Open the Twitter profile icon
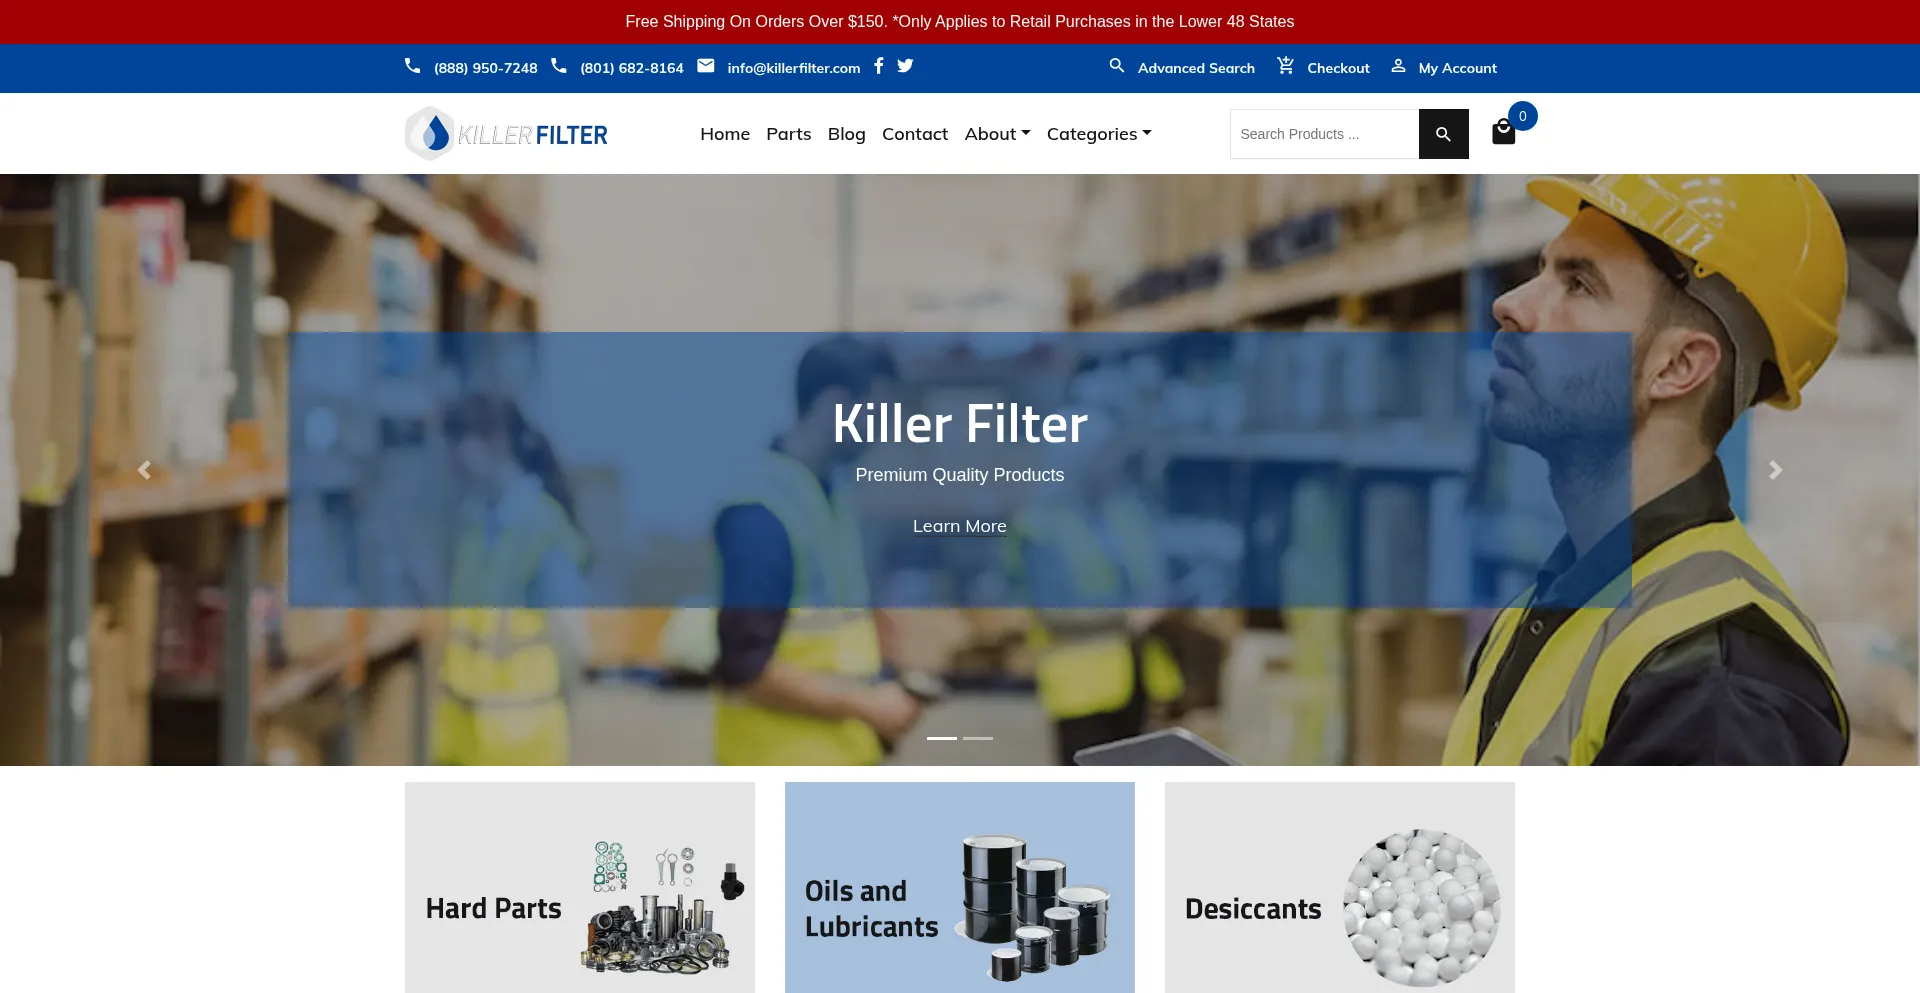 coord(905,66)
